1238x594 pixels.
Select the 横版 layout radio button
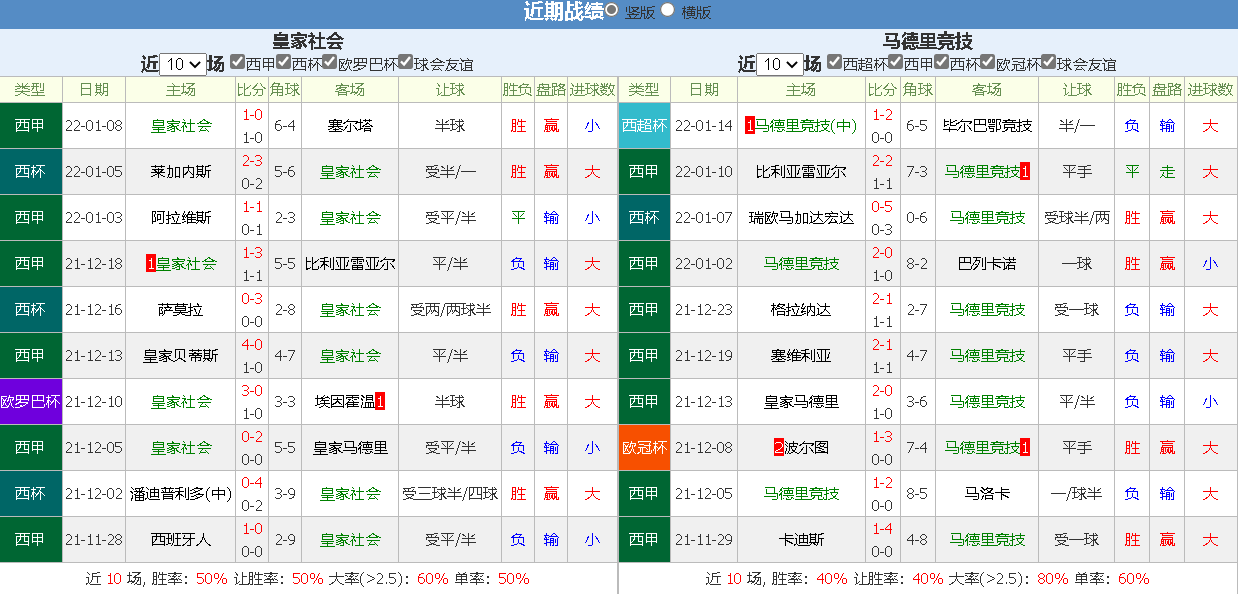[668, 11]
